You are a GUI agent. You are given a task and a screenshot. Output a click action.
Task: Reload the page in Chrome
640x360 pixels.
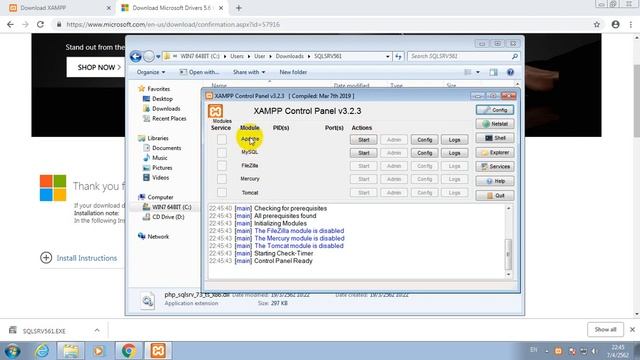coord(40,24)
